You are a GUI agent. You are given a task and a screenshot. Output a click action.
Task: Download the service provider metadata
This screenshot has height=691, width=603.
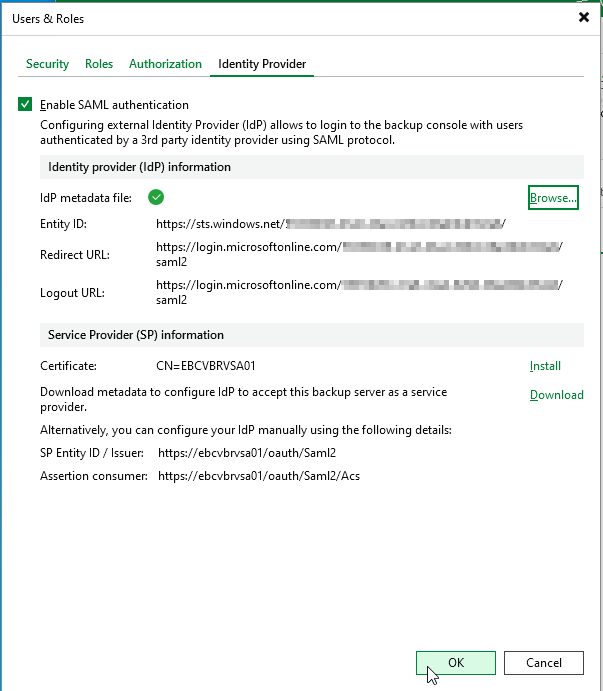pyautogui.click(x=556, y=395)
